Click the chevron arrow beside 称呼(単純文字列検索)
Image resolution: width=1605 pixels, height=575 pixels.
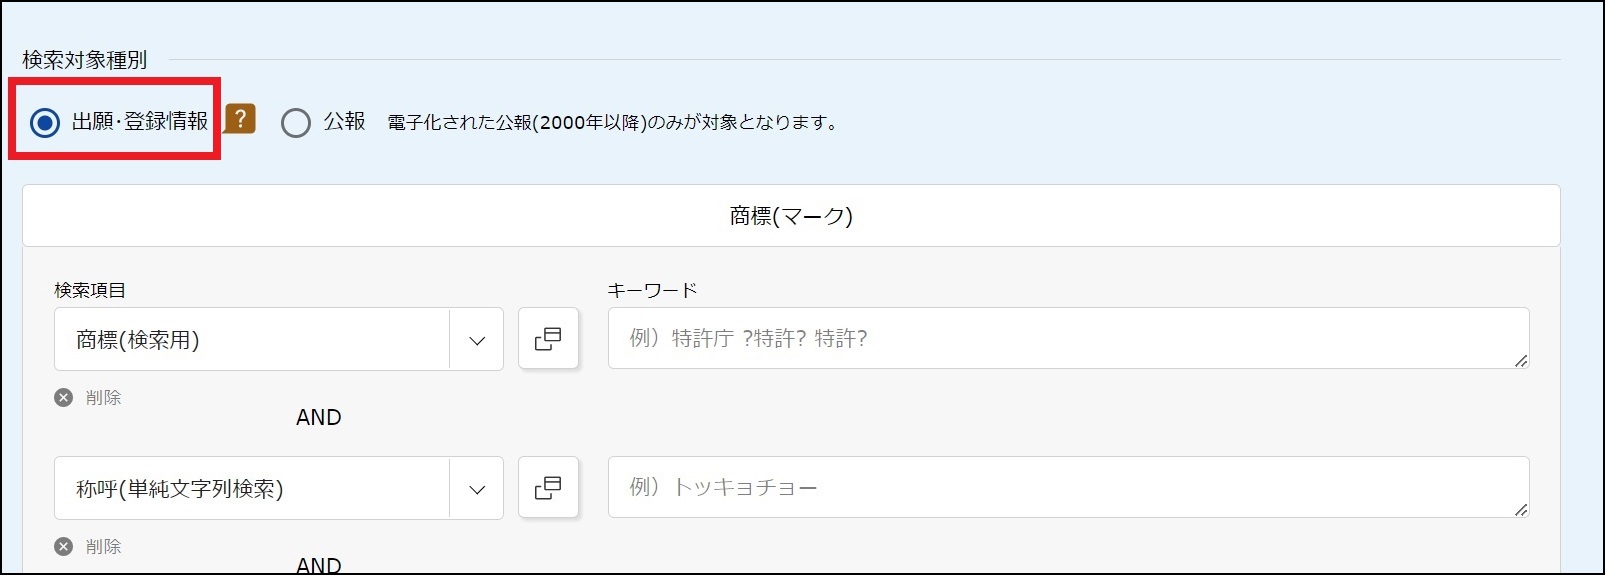click(477, 489)
